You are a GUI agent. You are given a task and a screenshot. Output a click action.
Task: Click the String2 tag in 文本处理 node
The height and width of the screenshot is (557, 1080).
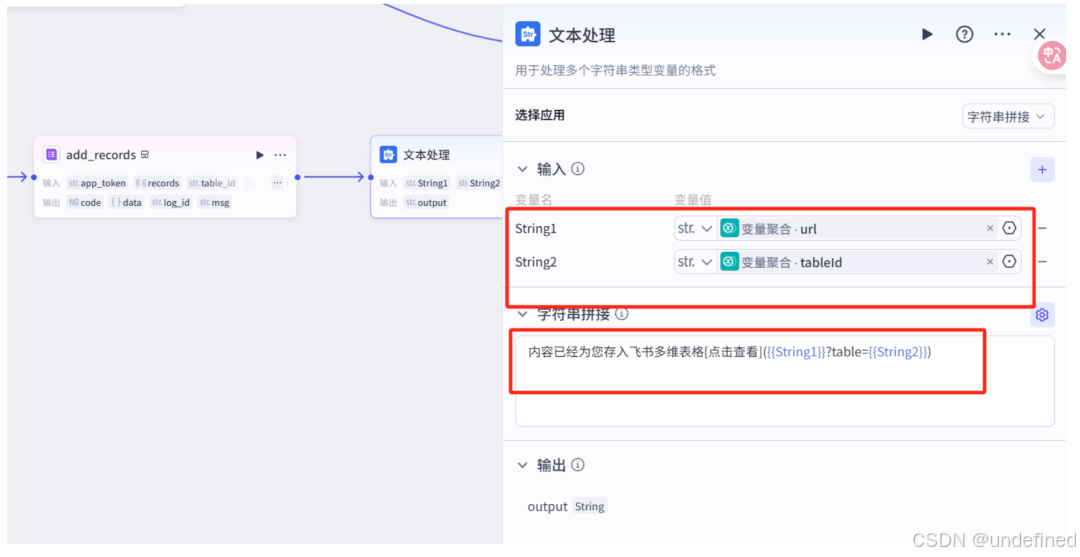point(479,183)
